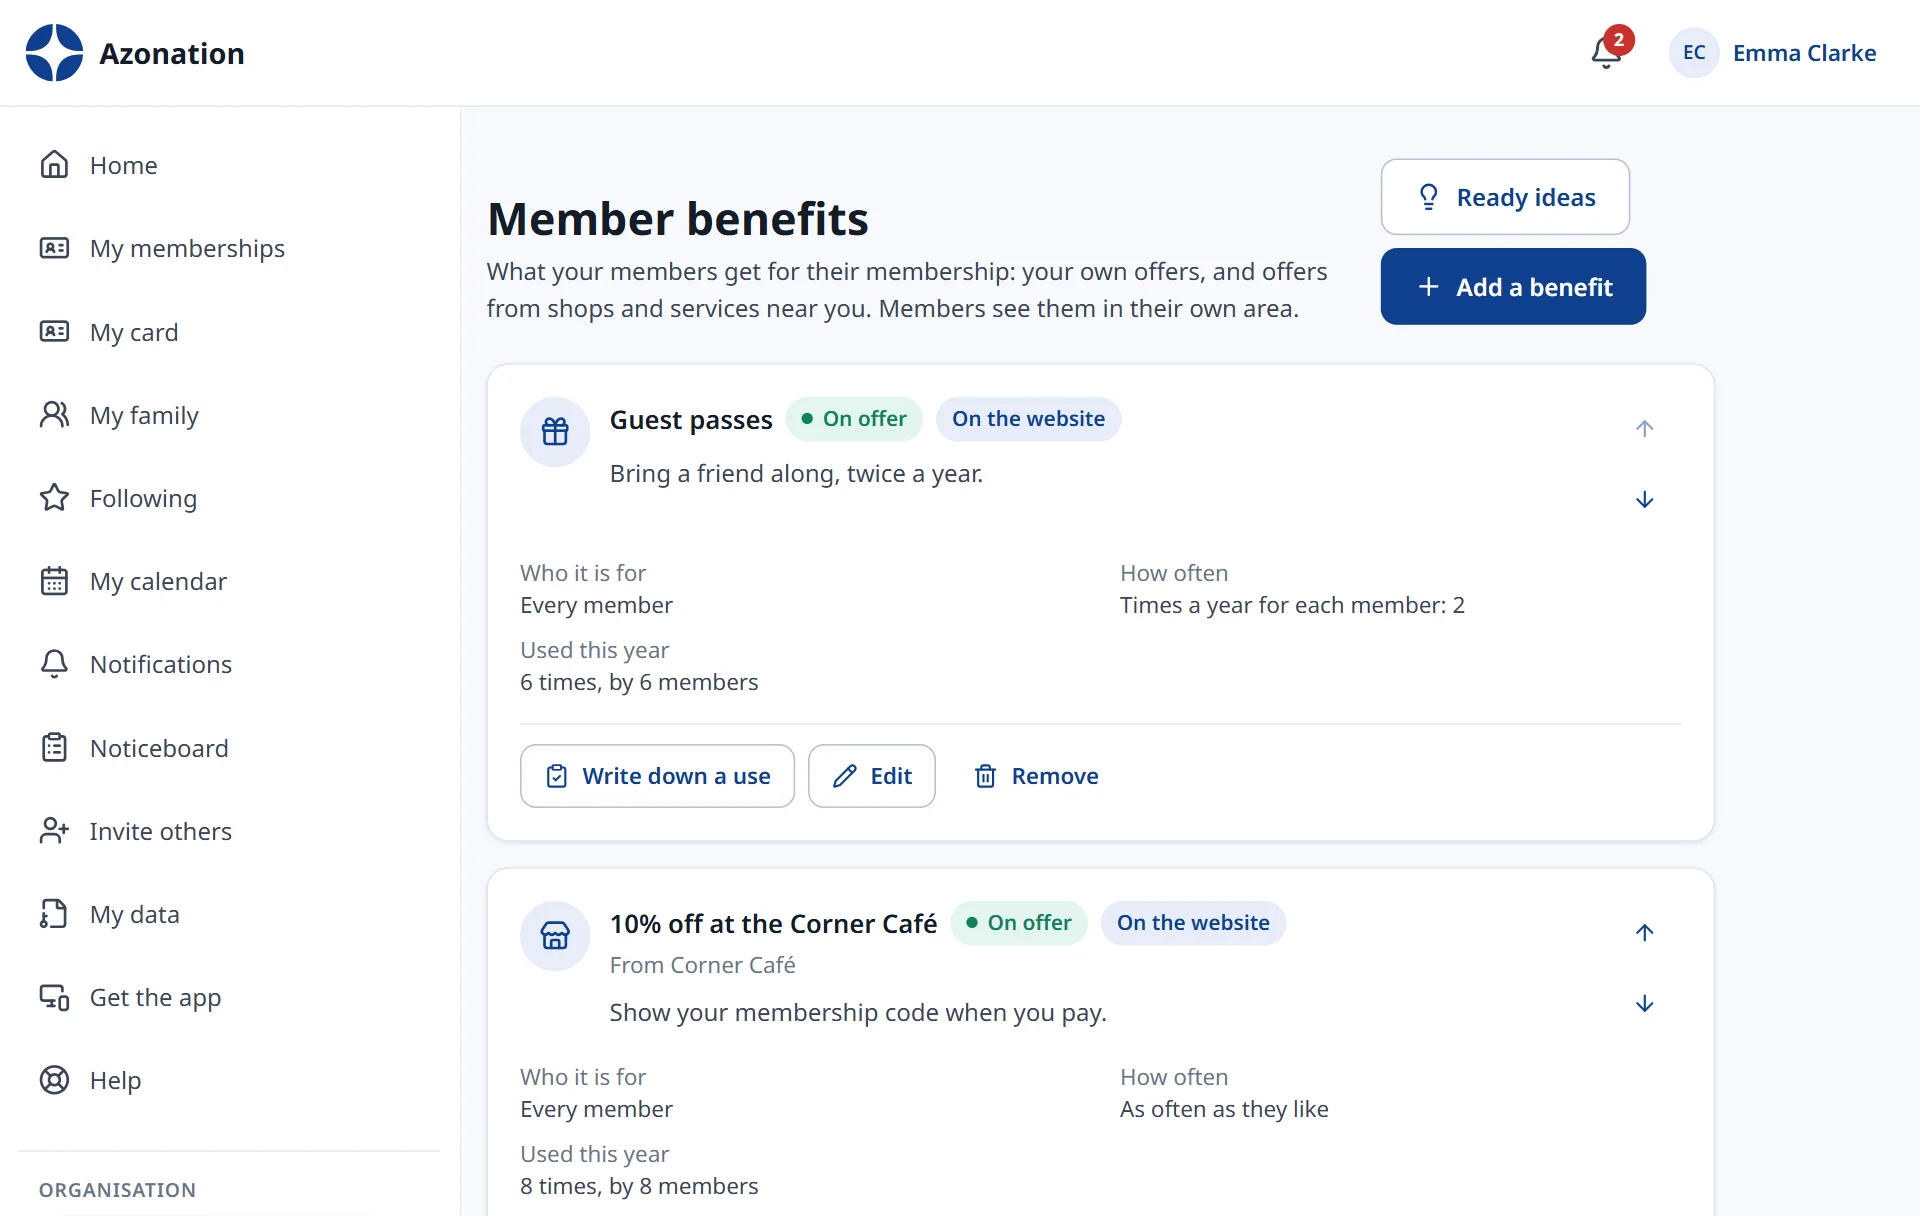1920x1216 pixels.
Task: Click Guest passes On offer badge
Action: coord(855,419)
